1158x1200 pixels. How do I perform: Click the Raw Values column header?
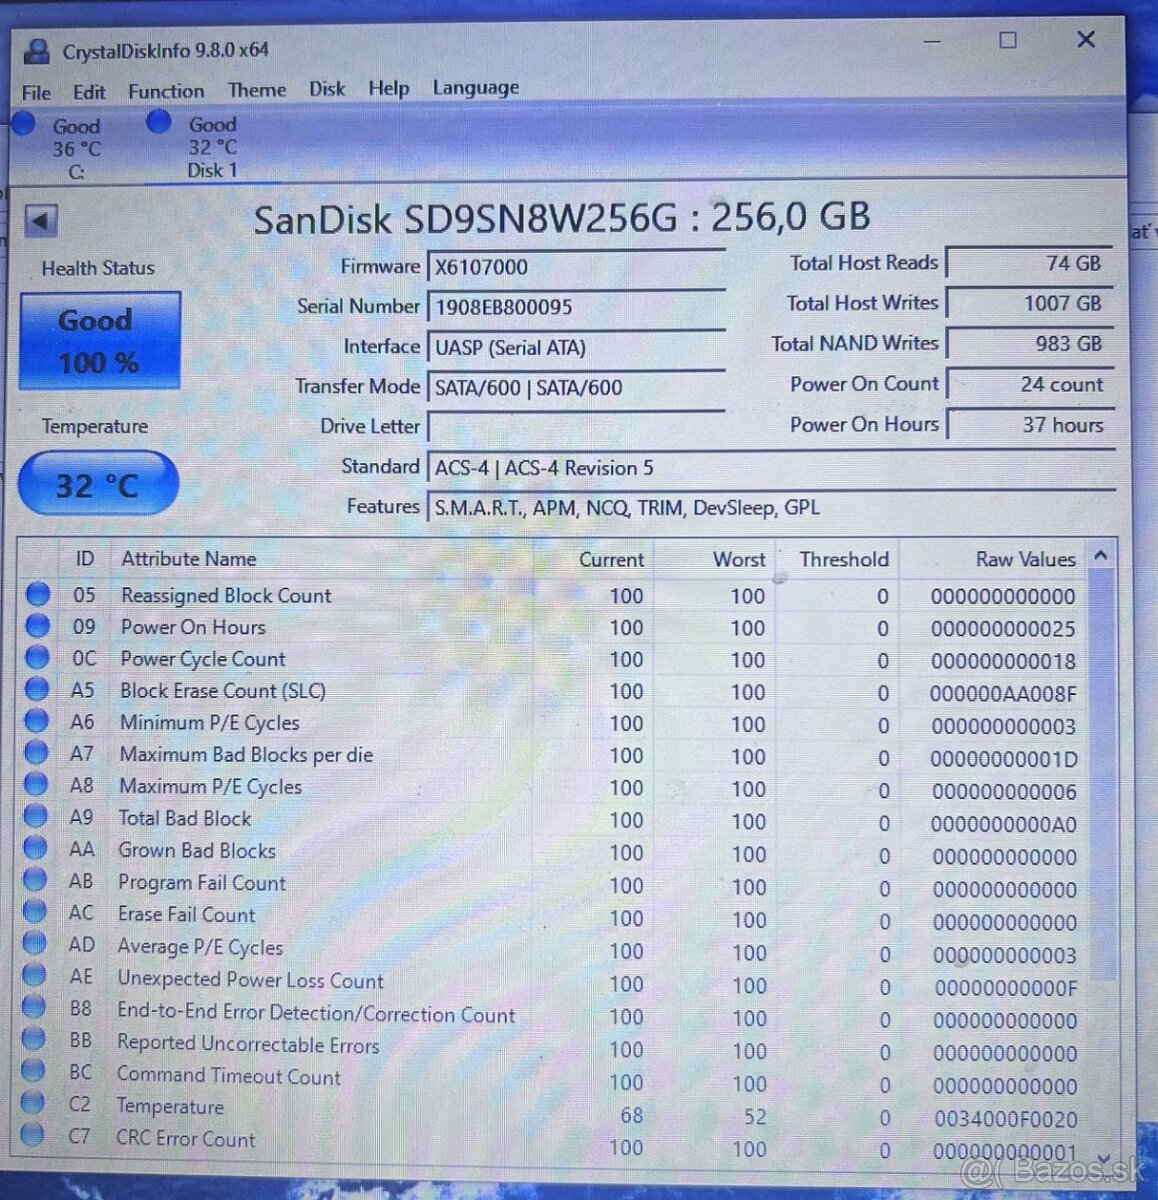pos(1025,560)
